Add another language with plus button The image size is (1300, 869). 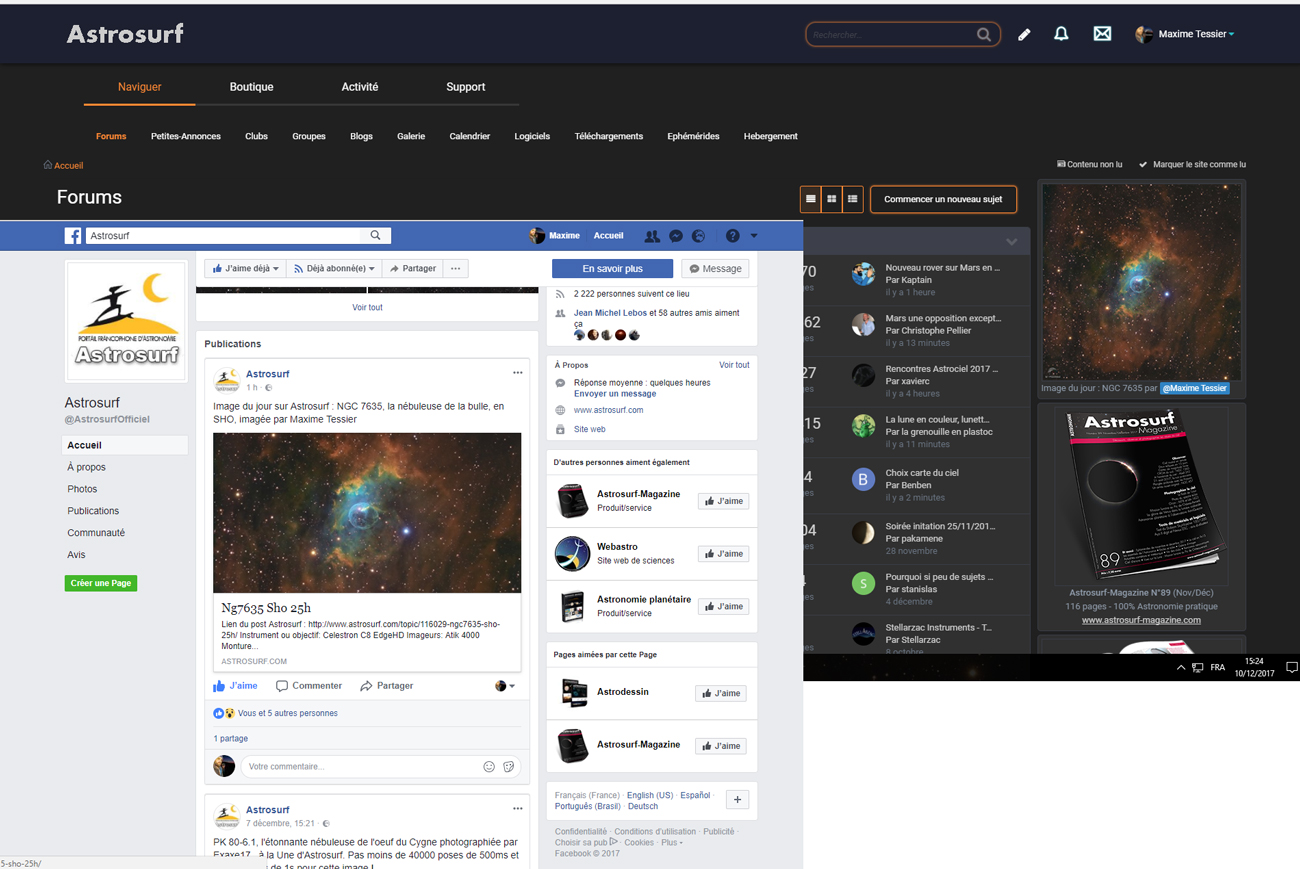737,800
